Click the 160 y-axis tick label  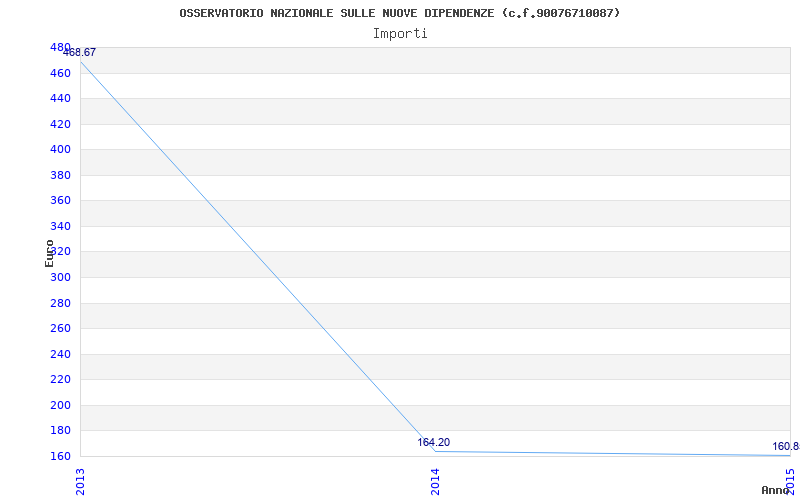(60, 456)
